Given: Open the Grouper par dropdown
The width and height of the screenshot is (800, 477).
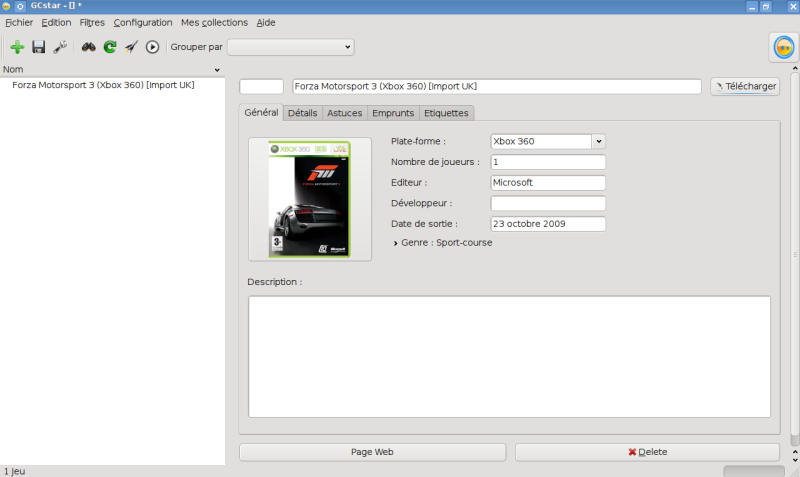Looking at the screenshot, I should [290, 47].
